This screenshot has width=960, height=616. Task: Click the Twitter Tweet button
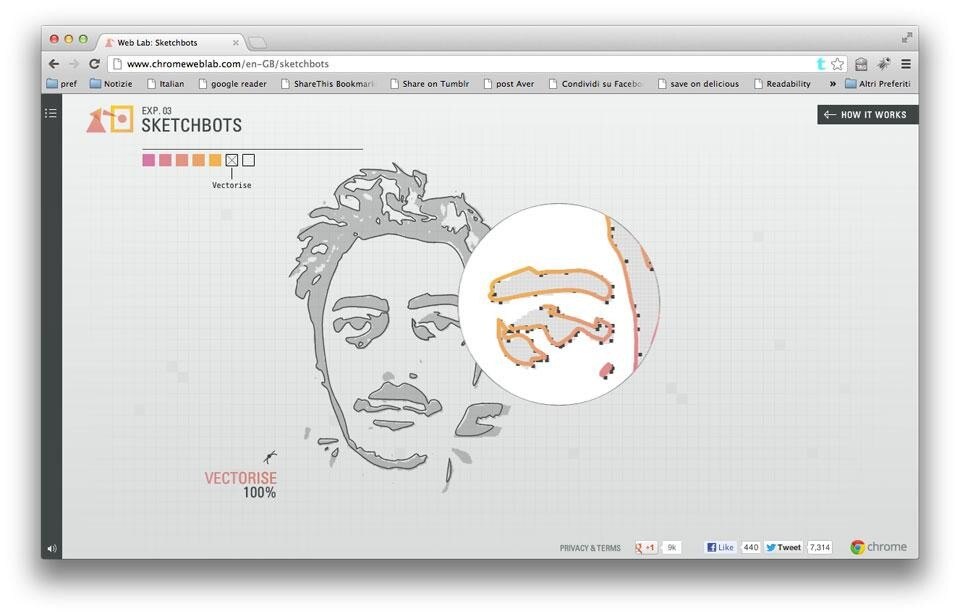pos(784,548)
